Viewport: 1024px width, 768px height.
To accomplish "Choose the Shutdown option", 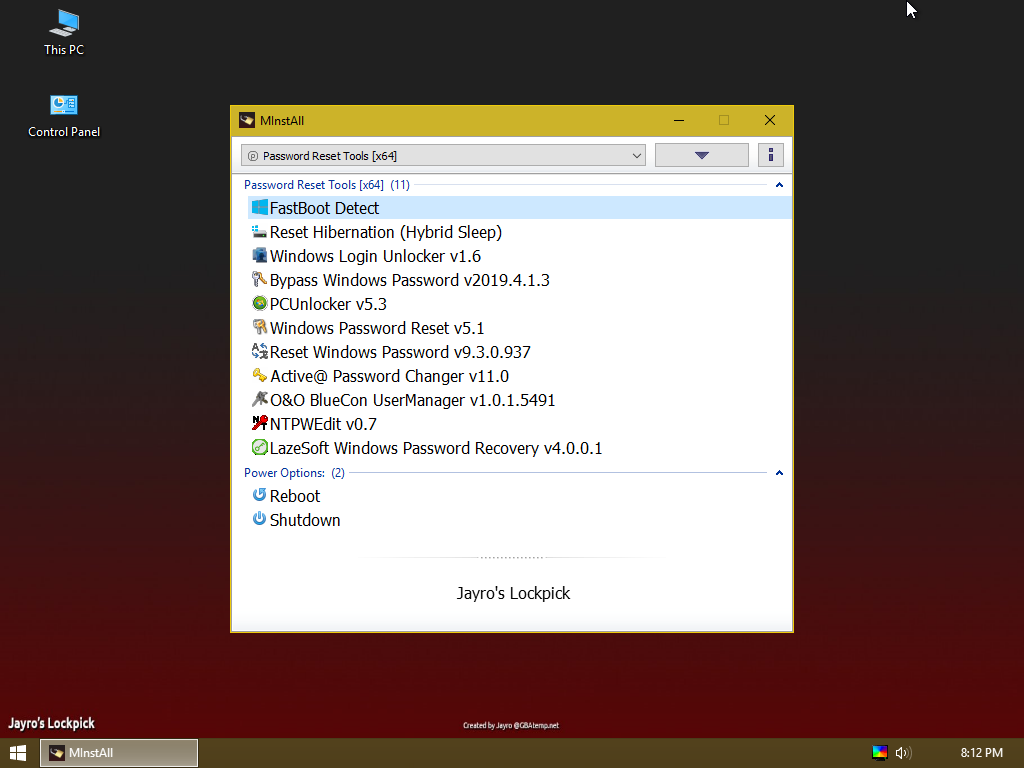I will 520,520.
